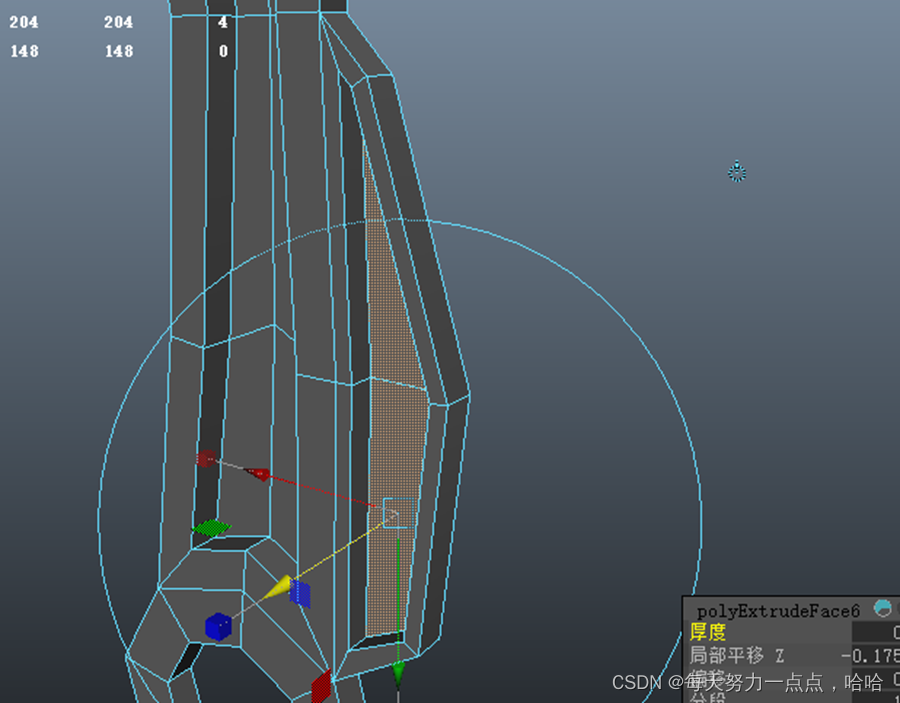The height and width of the screenshot is (703, 900).
Task: Click the red plane handle near the bottom
Action: [x=321, y=685]
